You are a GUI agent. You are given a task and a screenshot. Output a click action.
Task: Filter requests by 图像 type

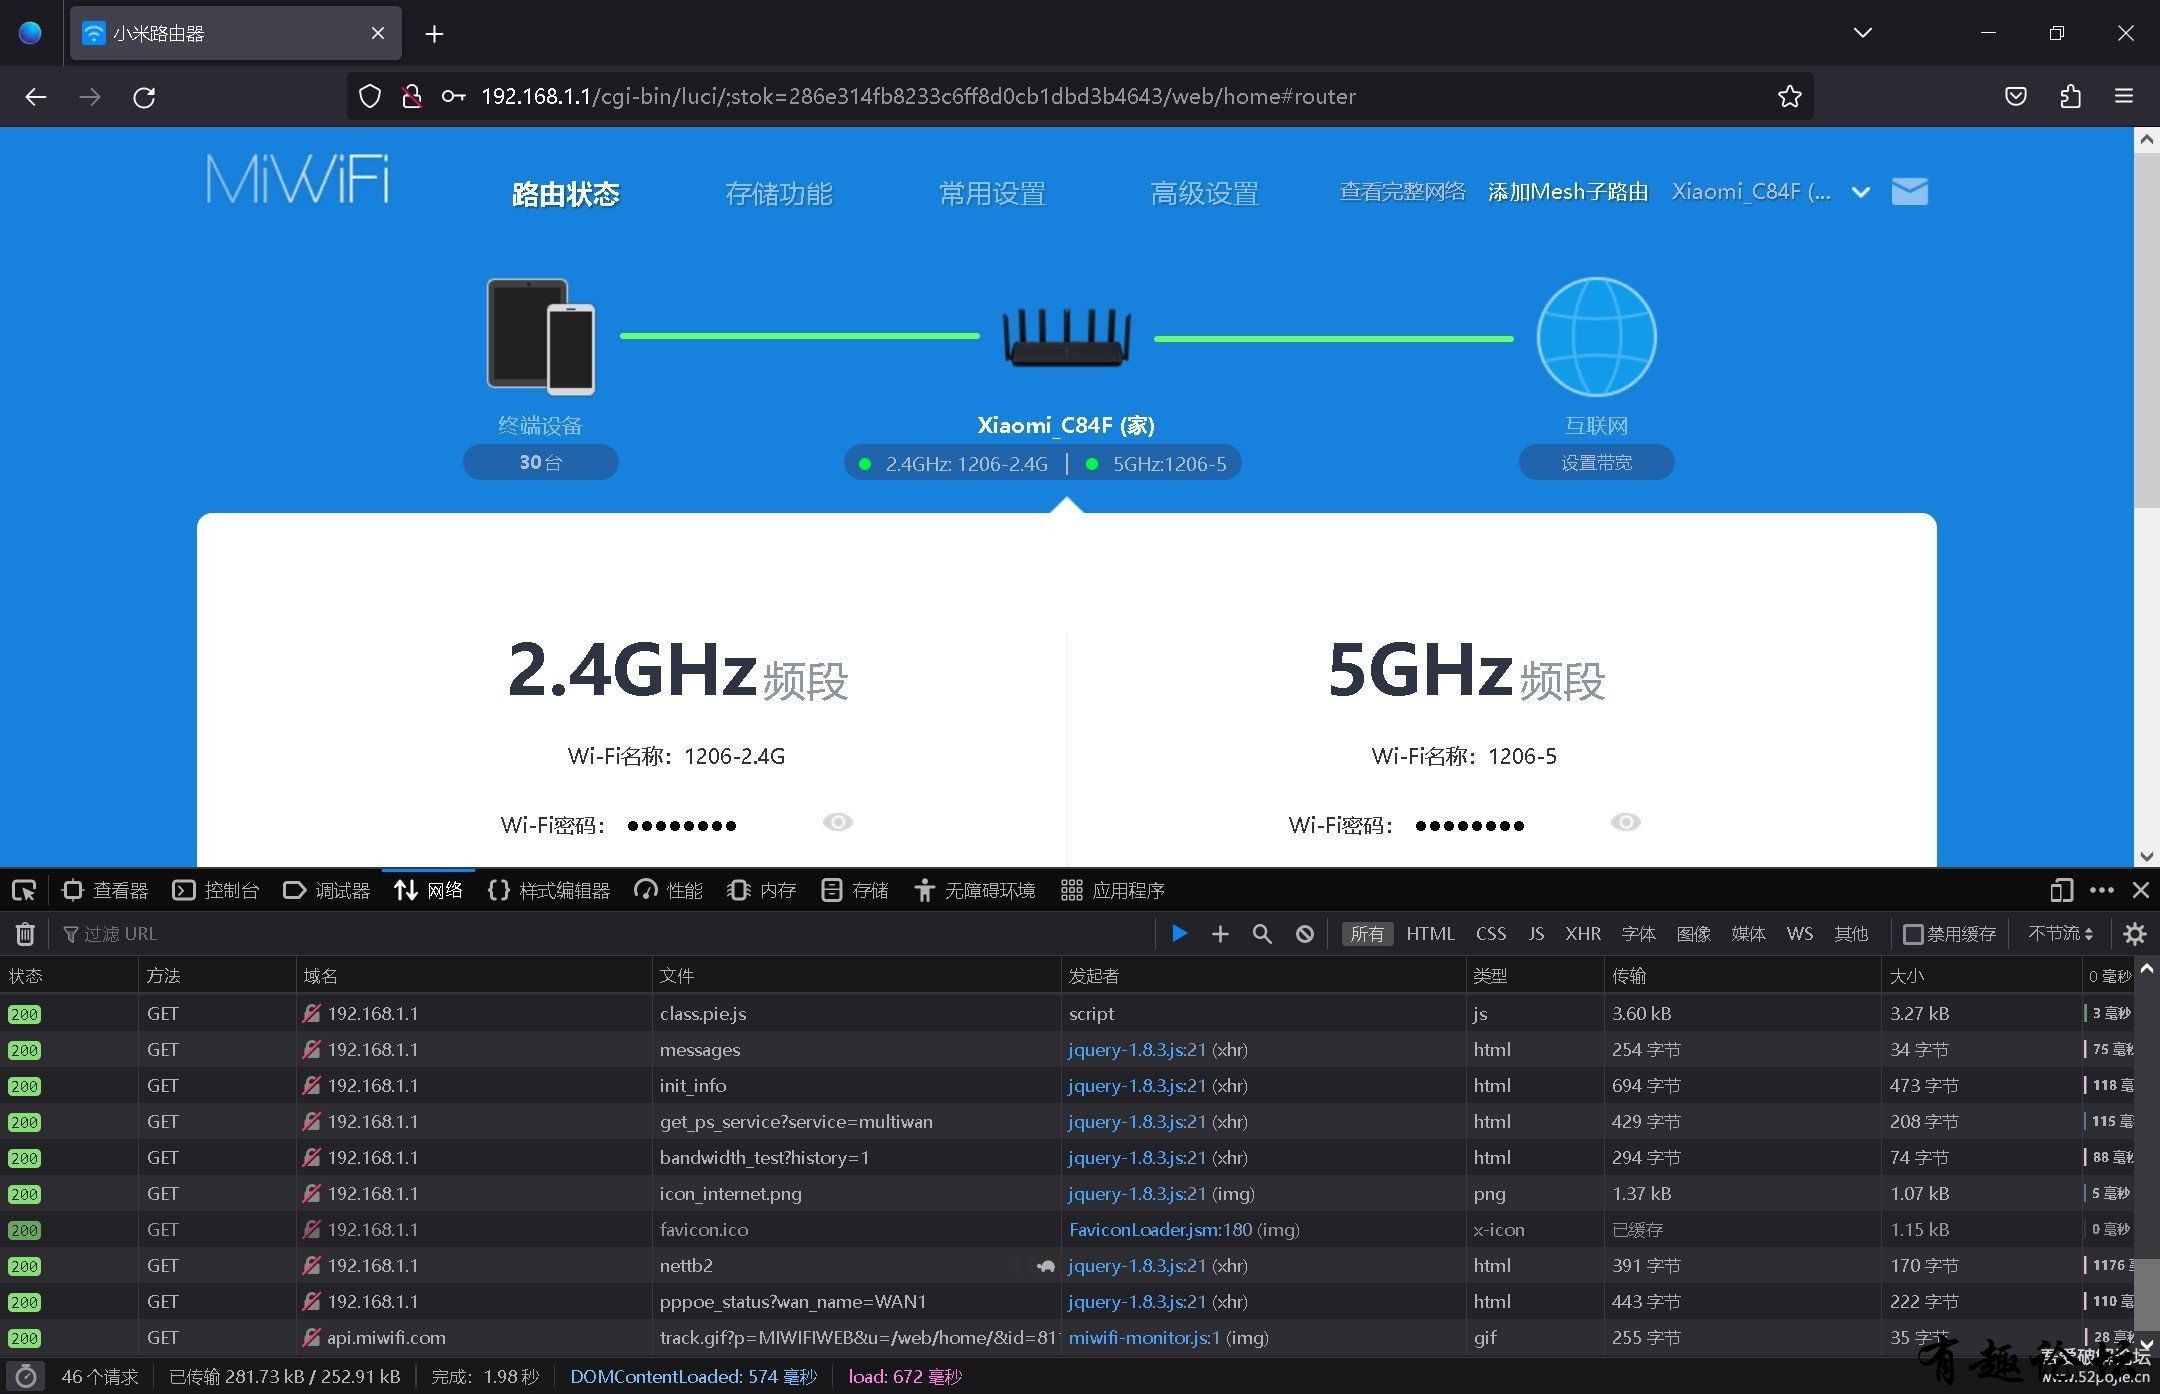point(1693,934)
